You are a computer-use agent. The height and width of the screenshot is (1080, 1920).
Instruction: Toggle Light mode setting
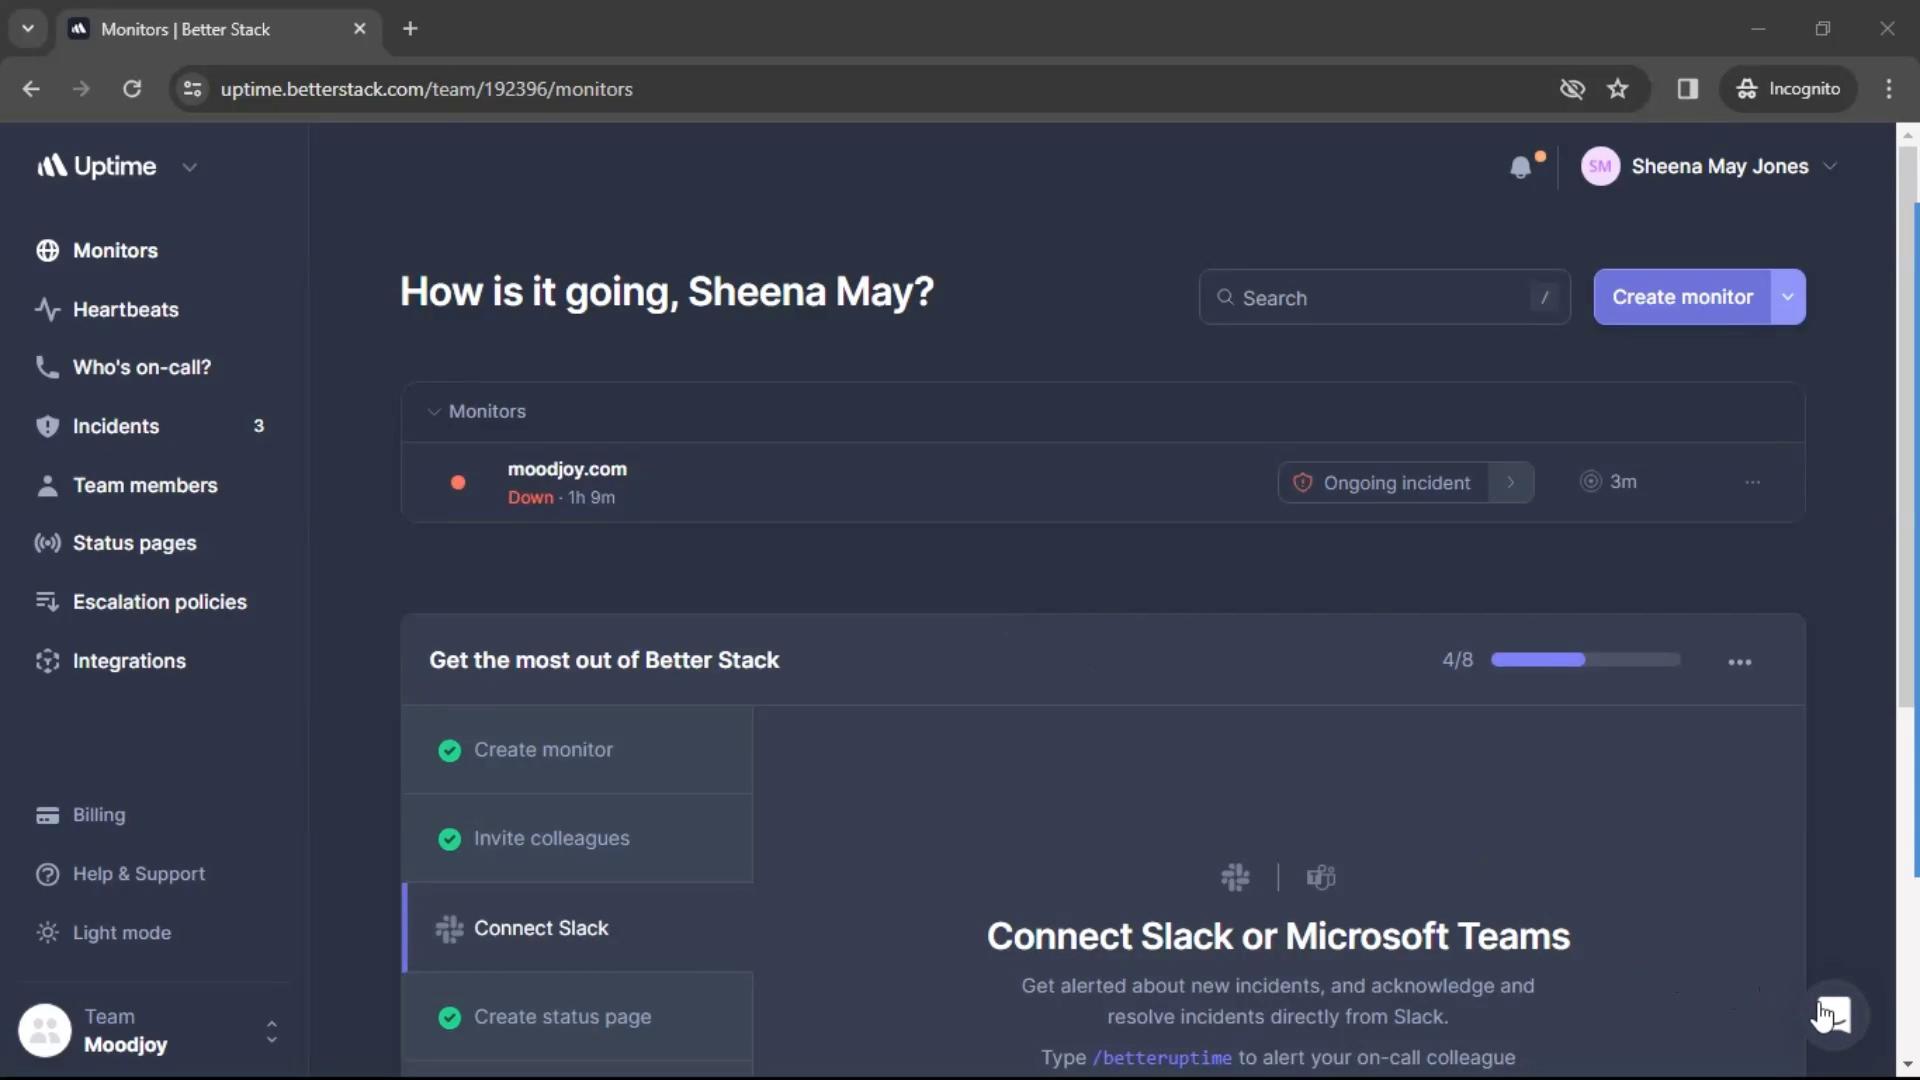coord(120,932)
